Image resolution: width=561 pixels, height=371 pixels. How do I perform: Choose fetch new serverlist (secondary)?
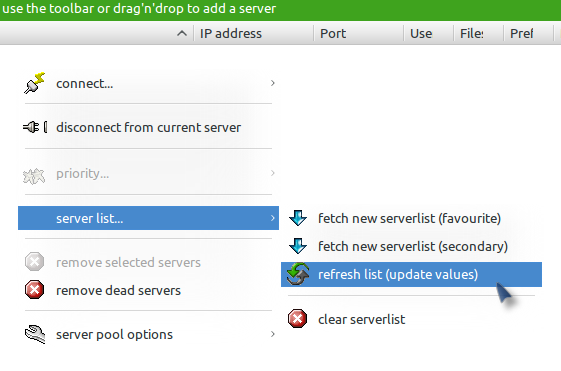(x=411, y=246)
